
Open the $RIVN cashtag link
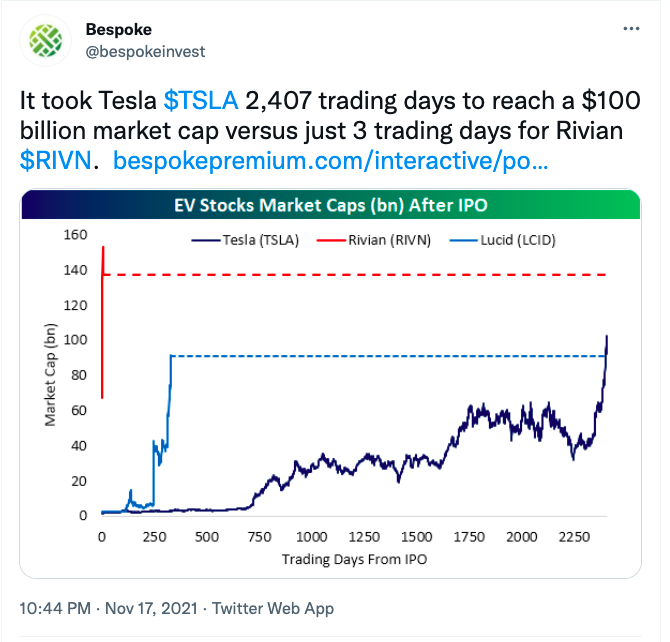tap(55, 160)
